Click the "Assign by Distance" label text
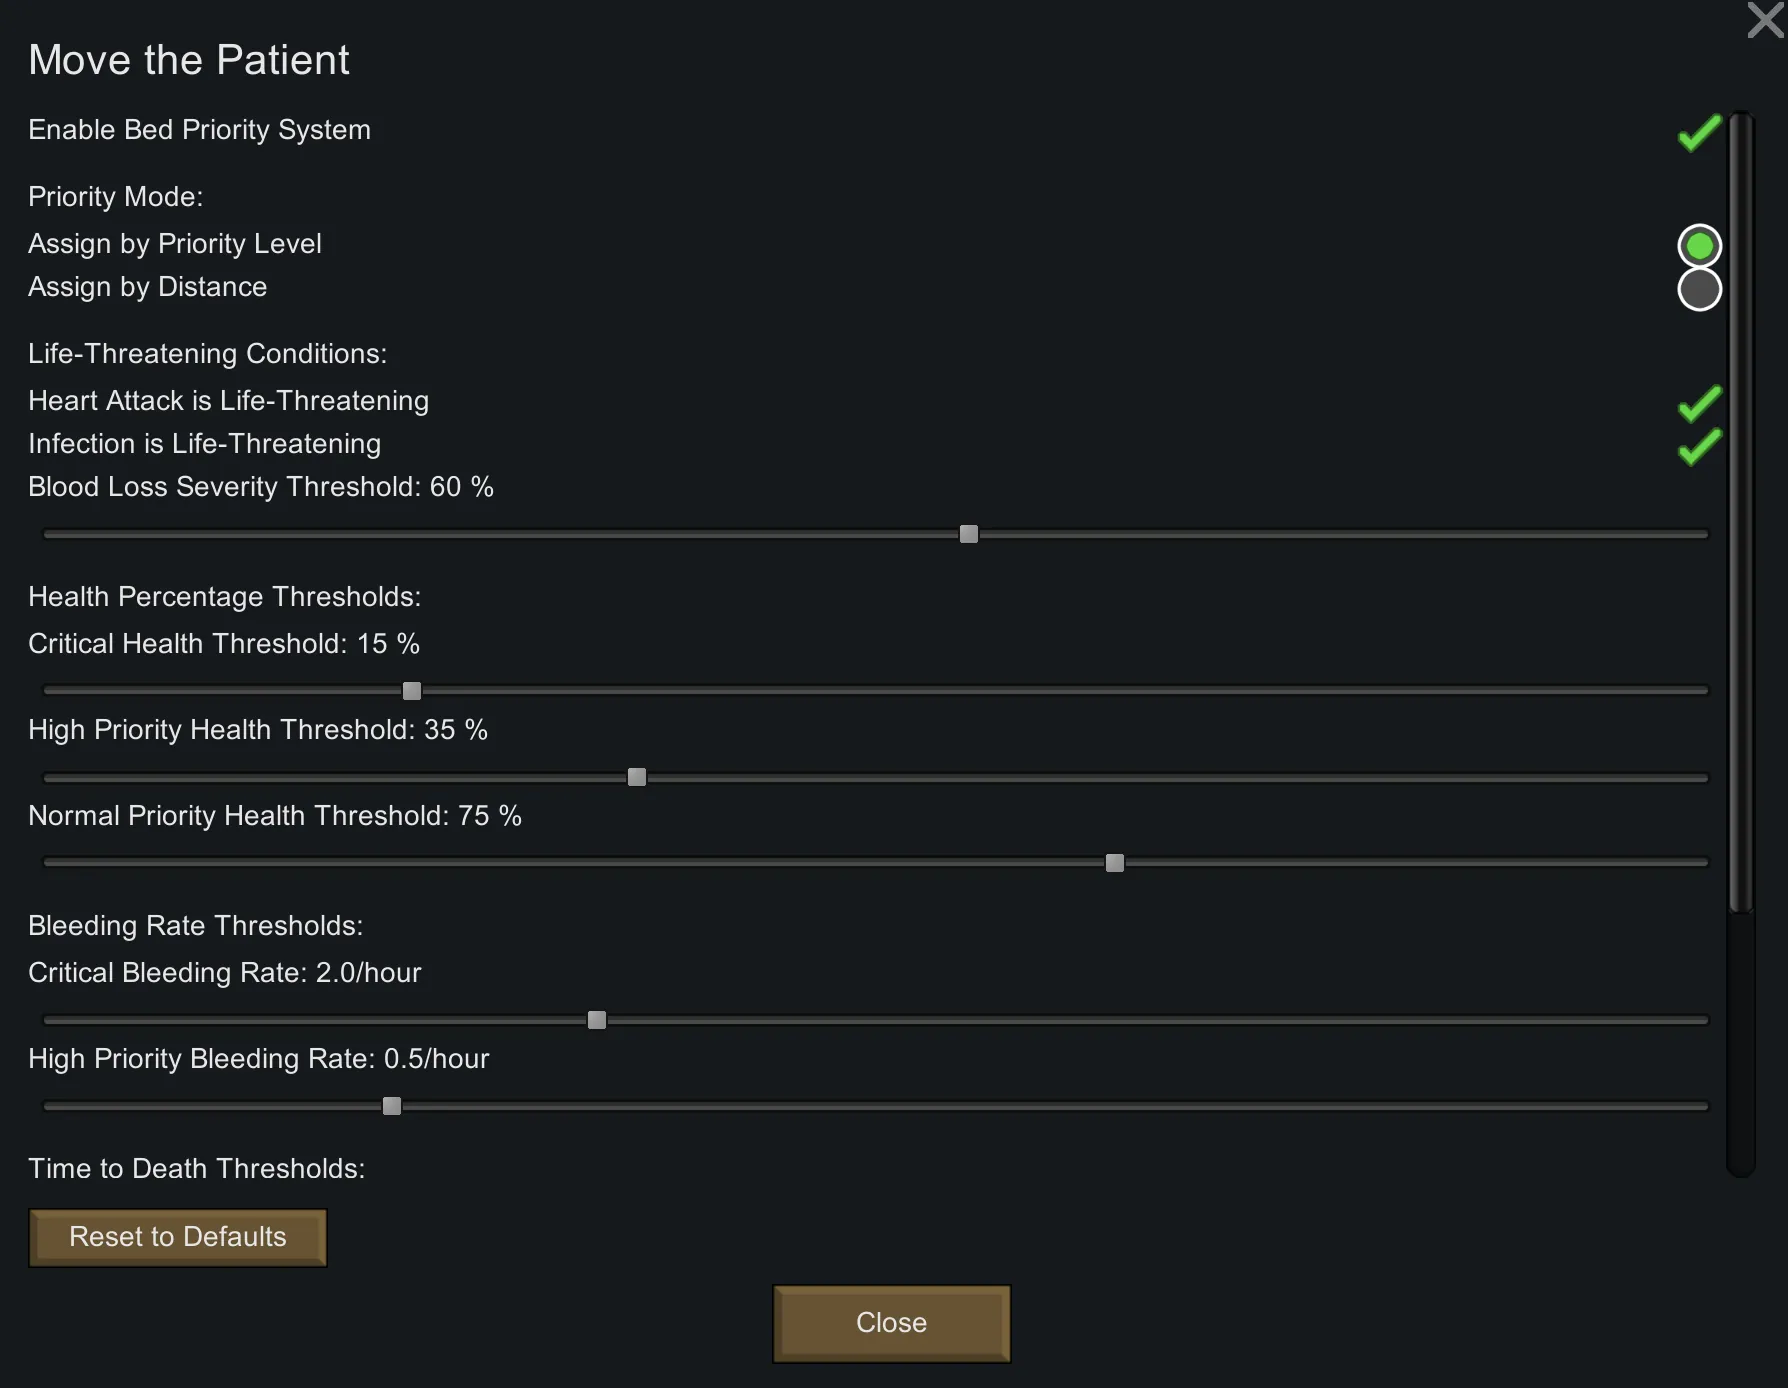Viewport: 1788px width, 1388px height. pos(147,287)
